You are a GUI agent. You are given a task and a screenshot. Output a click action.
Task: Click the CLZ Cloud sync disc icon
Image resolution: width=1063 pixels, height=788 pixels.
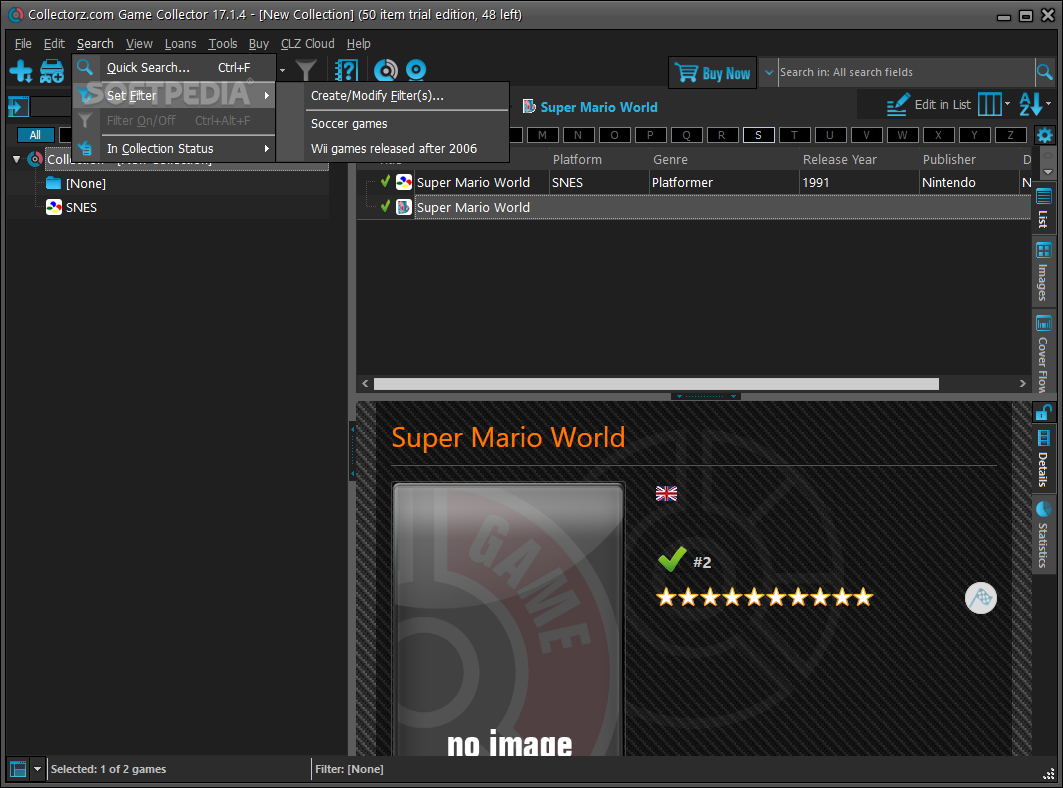(386, 70)
